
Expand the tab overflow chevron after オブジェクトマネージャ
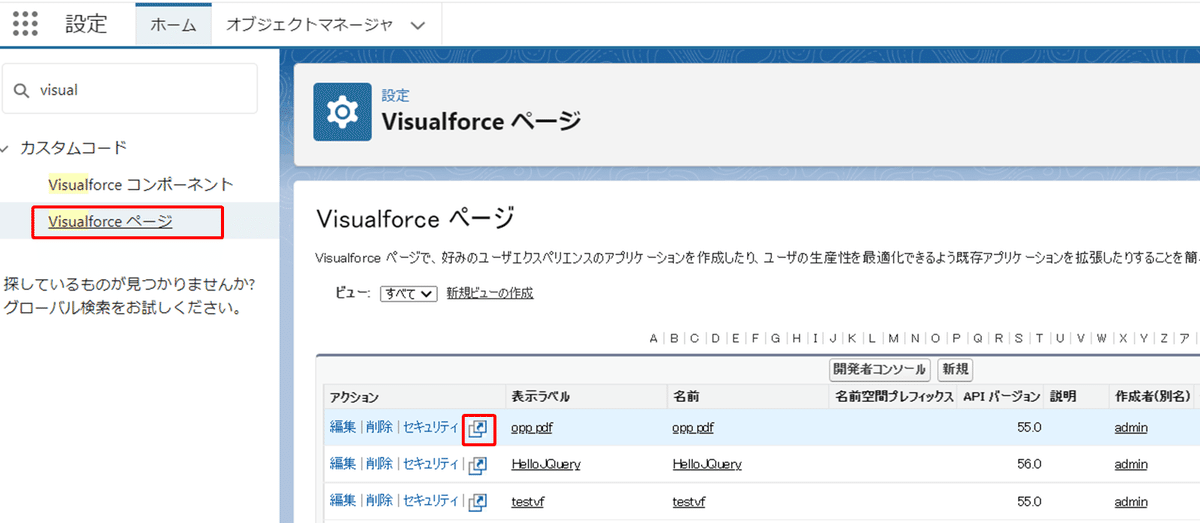(x=418, y=25)
